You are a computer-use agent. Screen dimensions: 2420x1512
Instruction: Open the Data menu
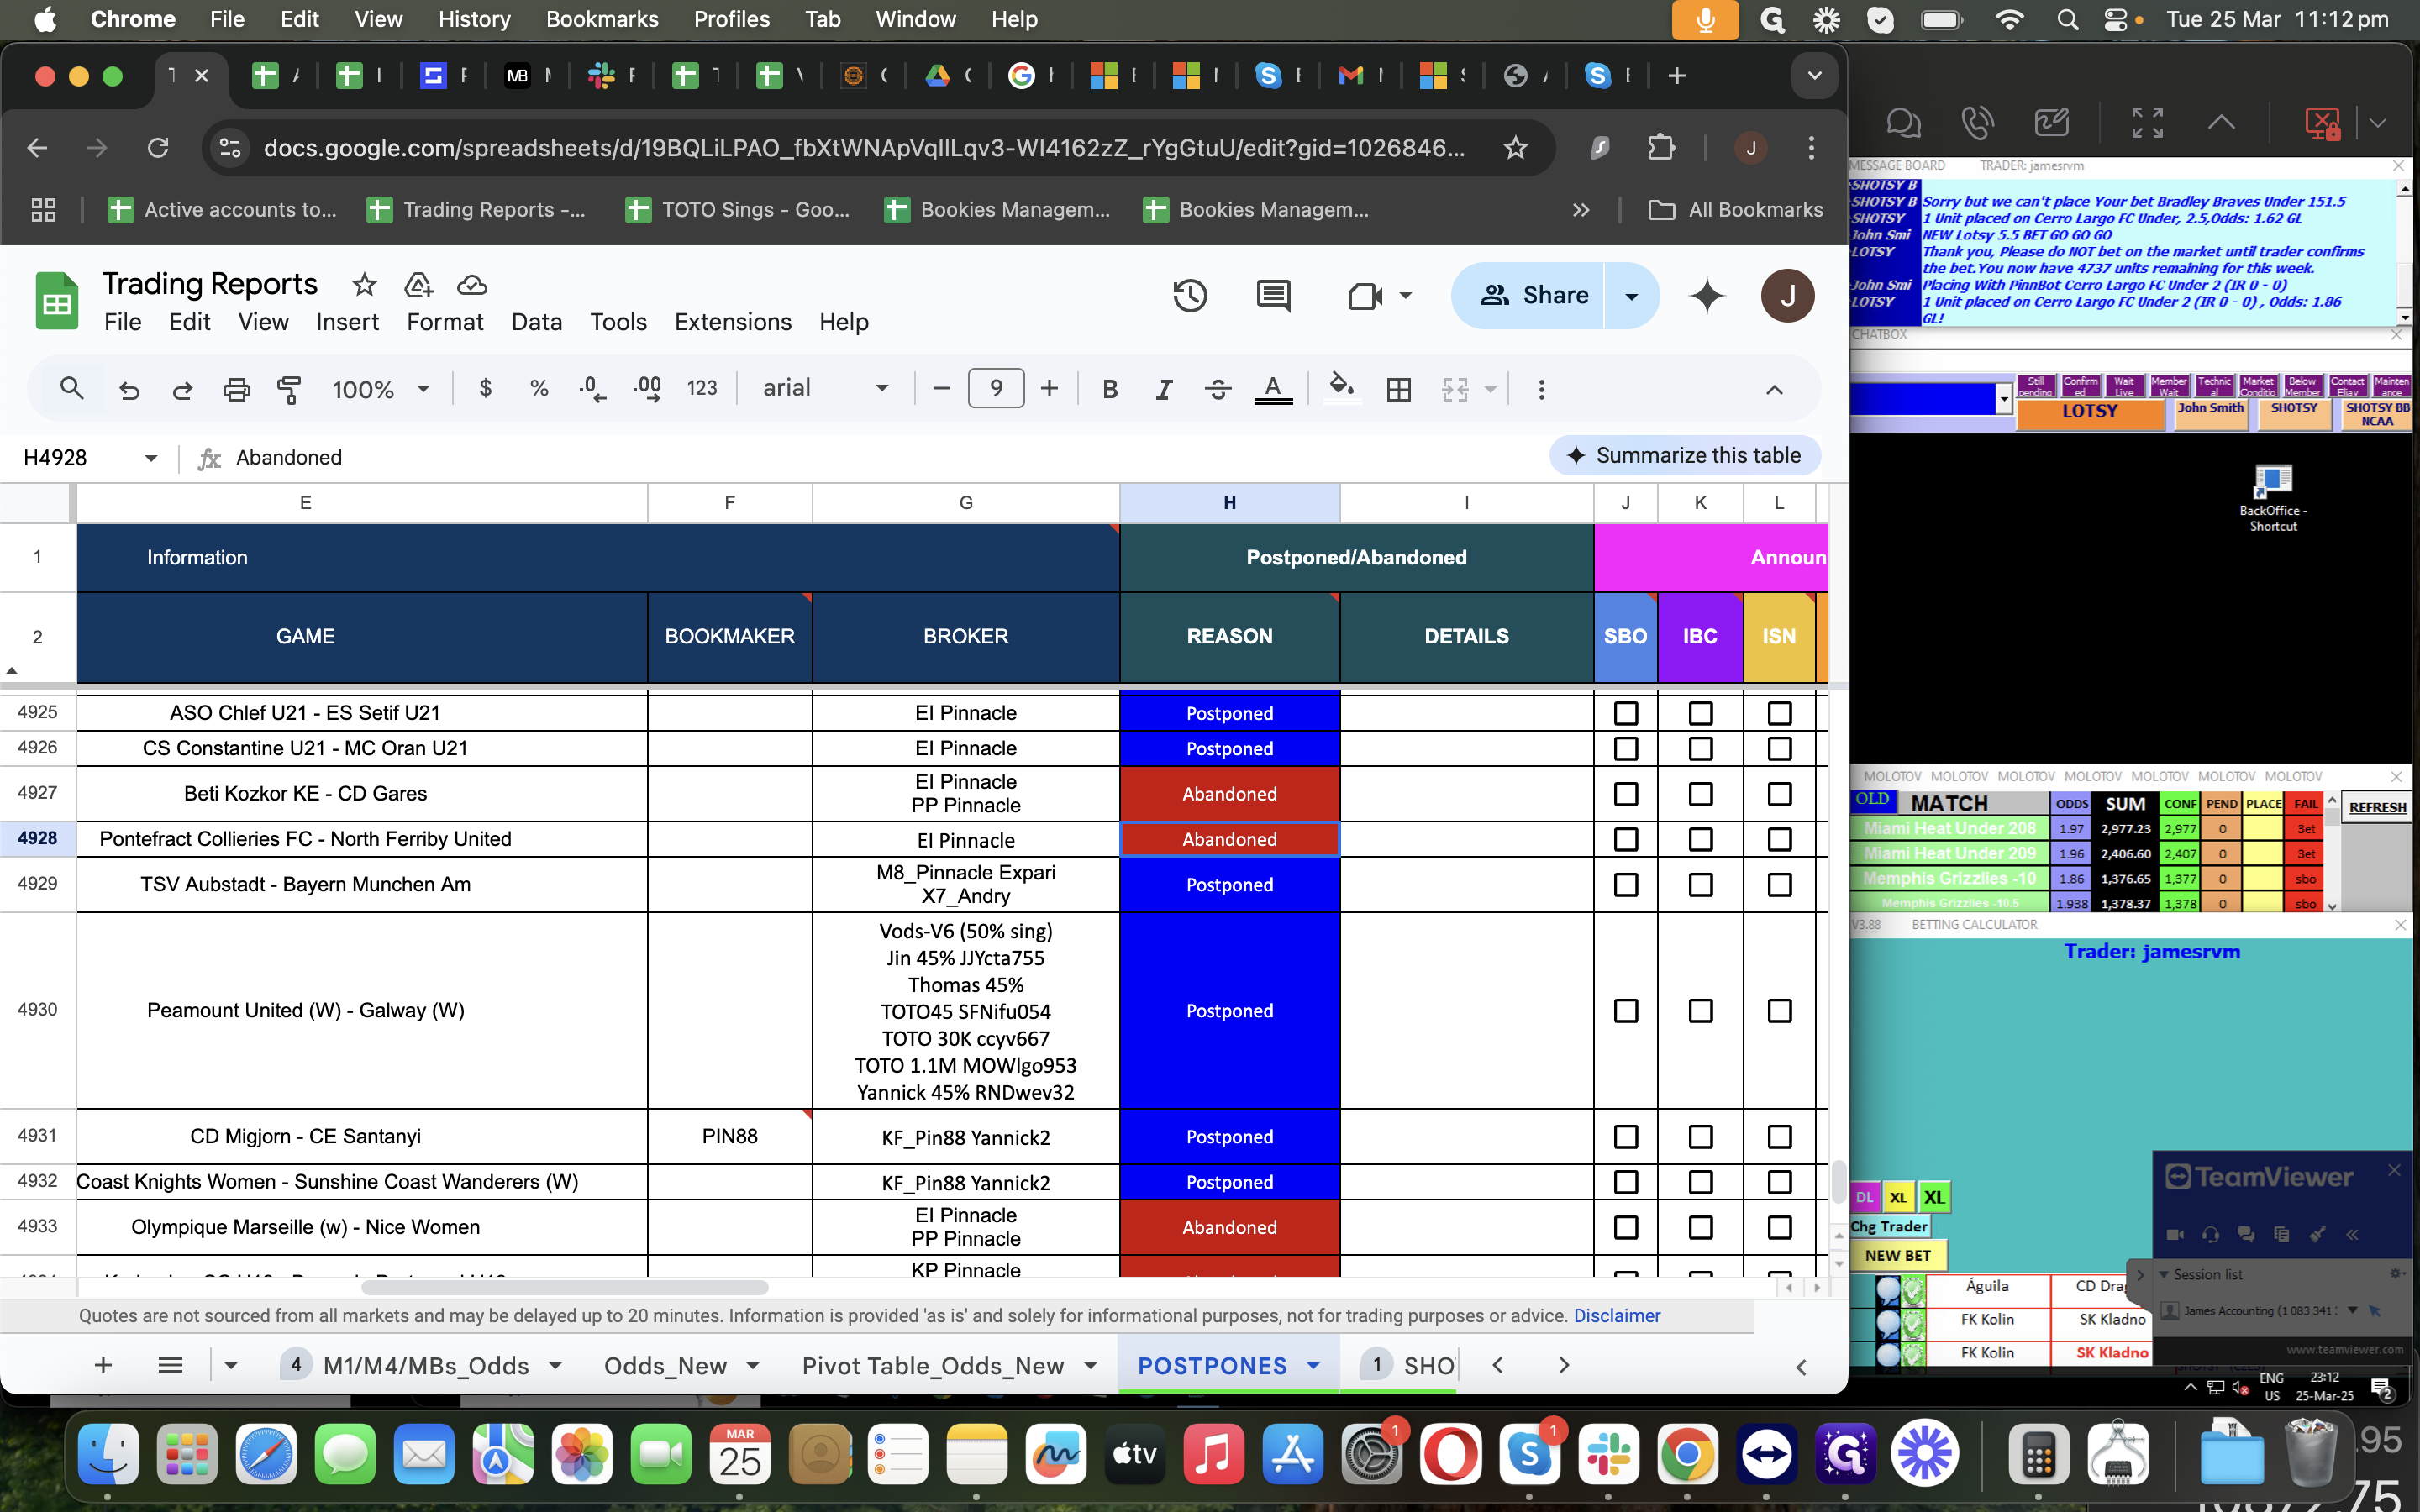tap(536, 322)
